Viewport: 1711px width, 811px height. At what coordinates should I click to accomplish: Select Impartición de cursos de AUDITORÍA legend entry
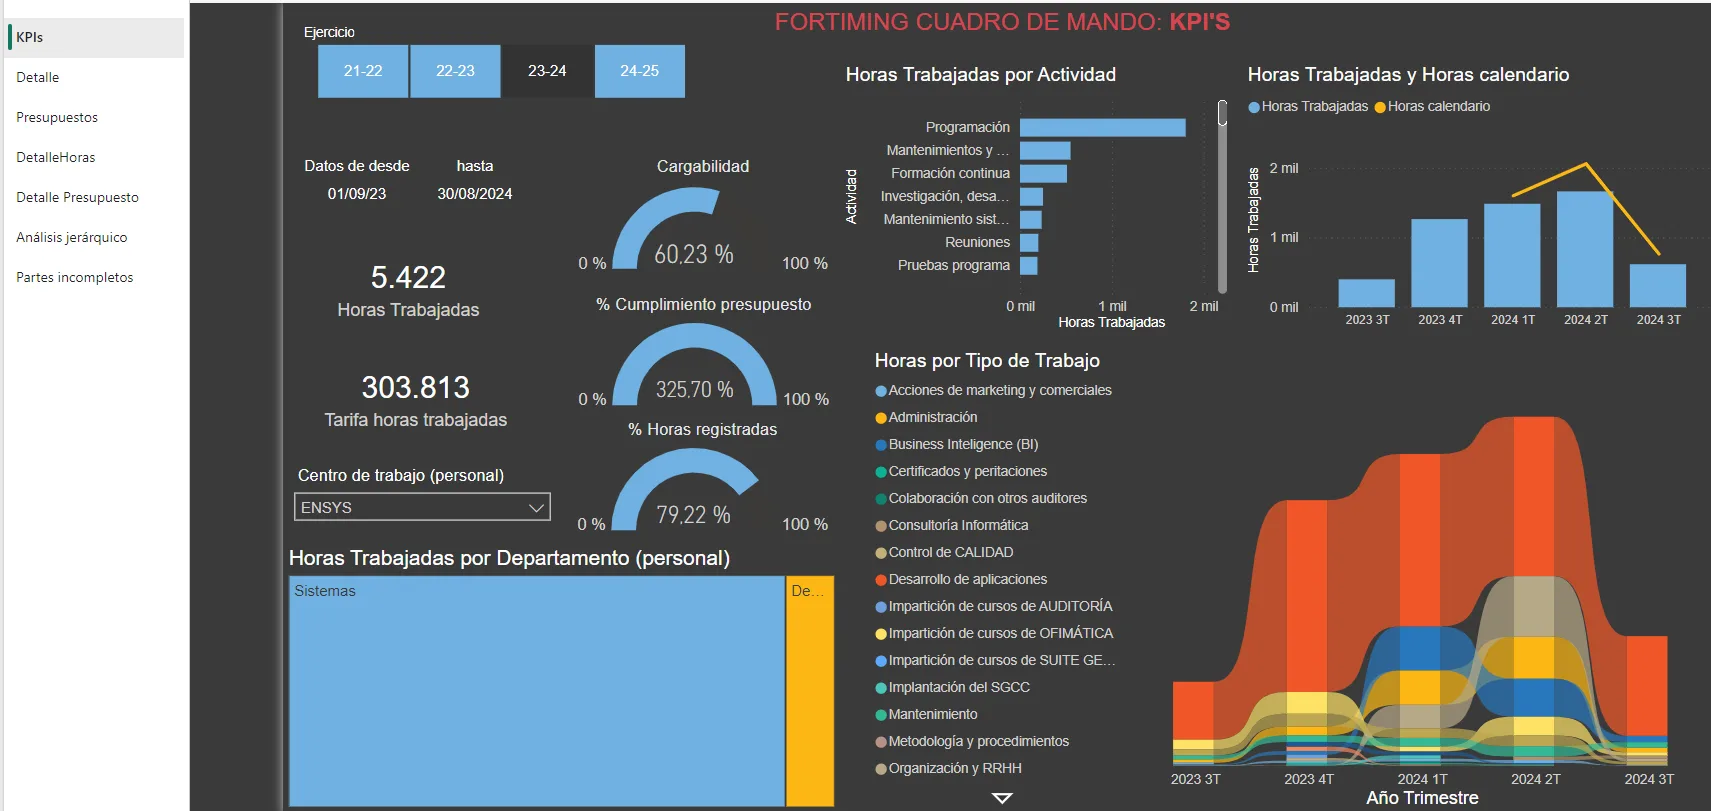click(994, 606)
